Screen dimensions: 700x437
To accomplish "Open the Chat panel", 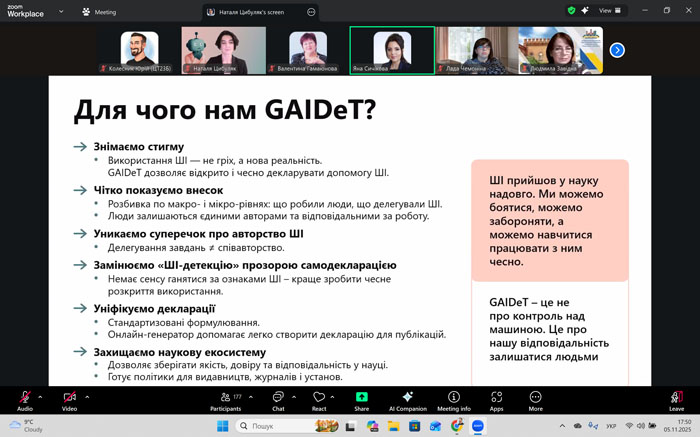I will coord(278,398).
